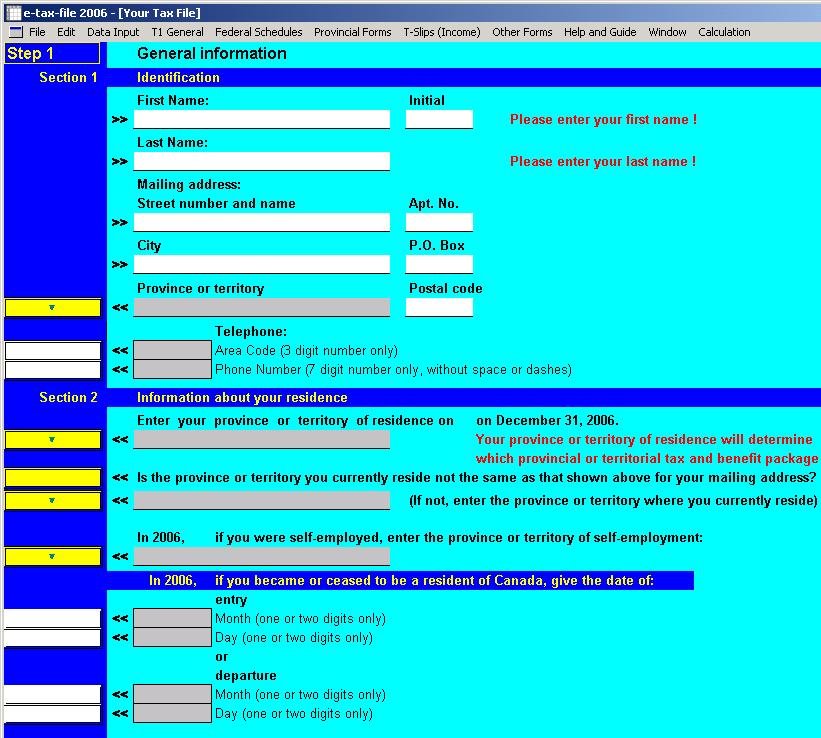821x738 pixels.
Task: Click in the First Name field
Action: 262,119
